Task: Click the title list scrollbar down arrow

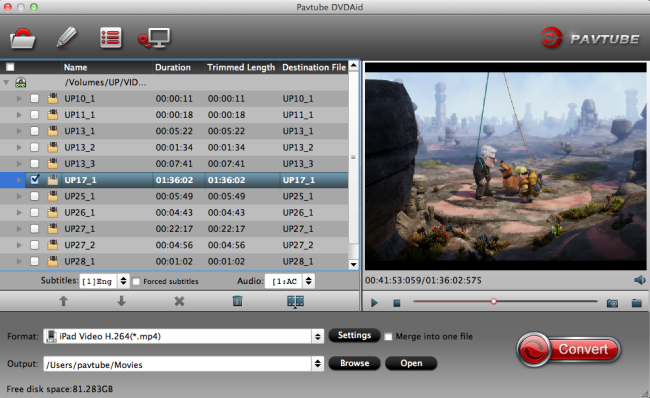Action: (354, 264)
